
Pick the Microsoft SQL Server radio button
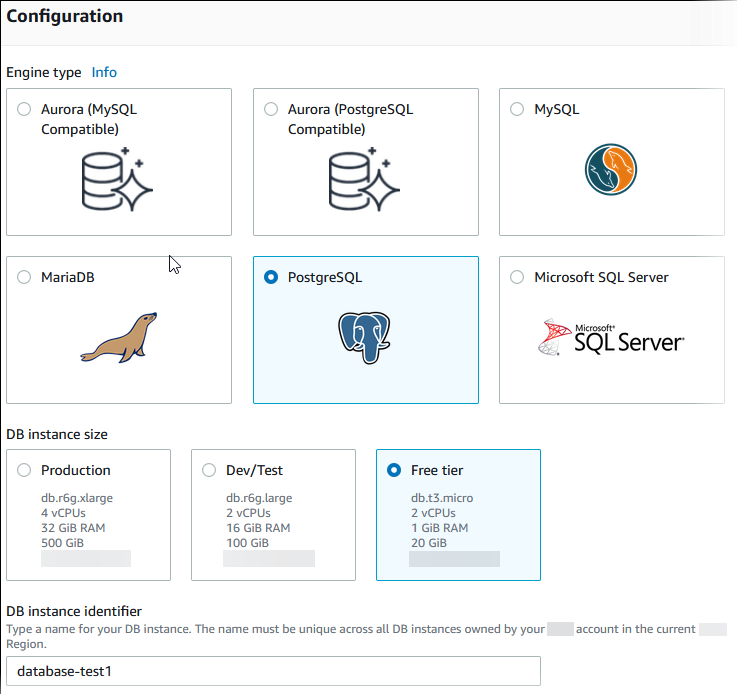pos(517,278)
